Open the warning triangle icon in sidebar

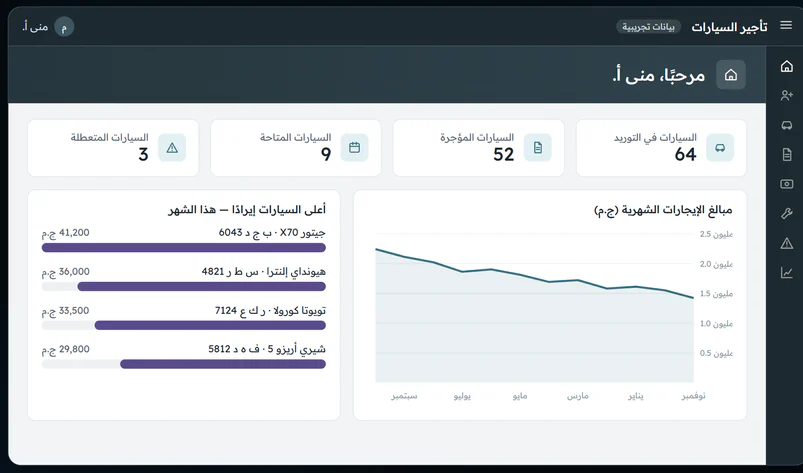[787, 243]
